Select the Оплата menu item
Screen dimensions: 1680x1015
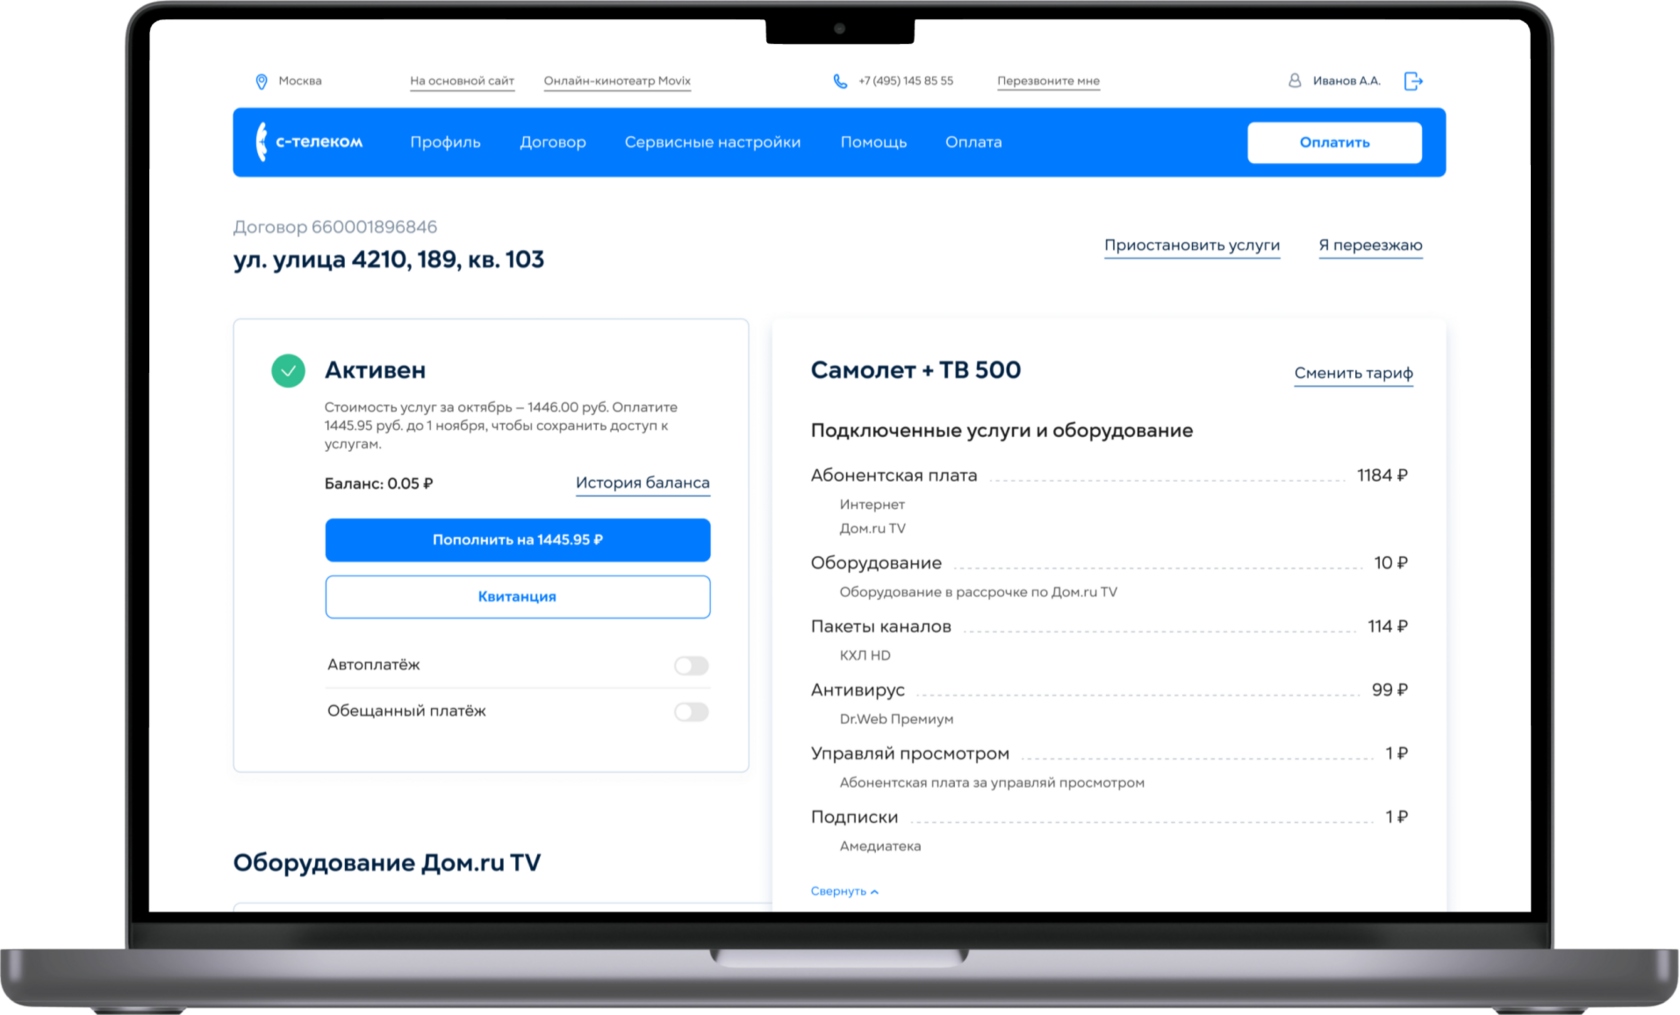(x=974, y=142)
